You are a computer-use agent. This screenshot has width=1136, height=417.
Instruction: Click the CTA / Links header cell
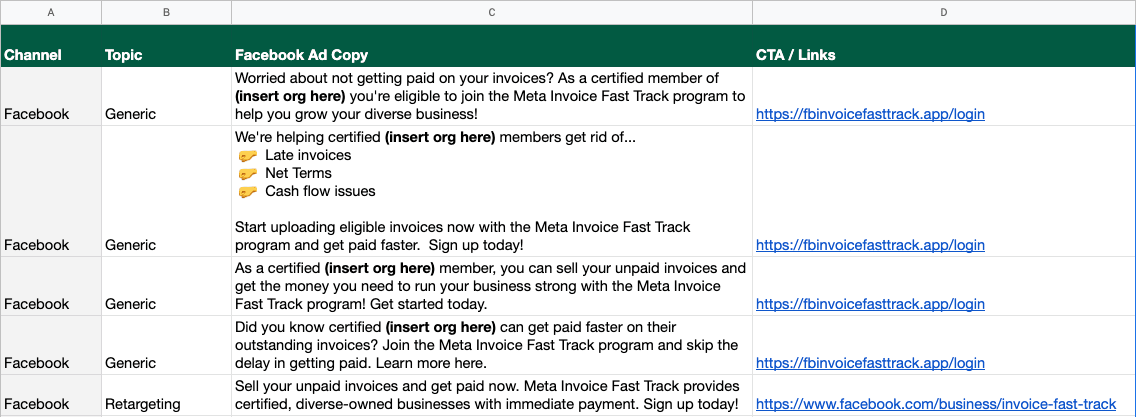pyautogui.click(x=944, y=46)
